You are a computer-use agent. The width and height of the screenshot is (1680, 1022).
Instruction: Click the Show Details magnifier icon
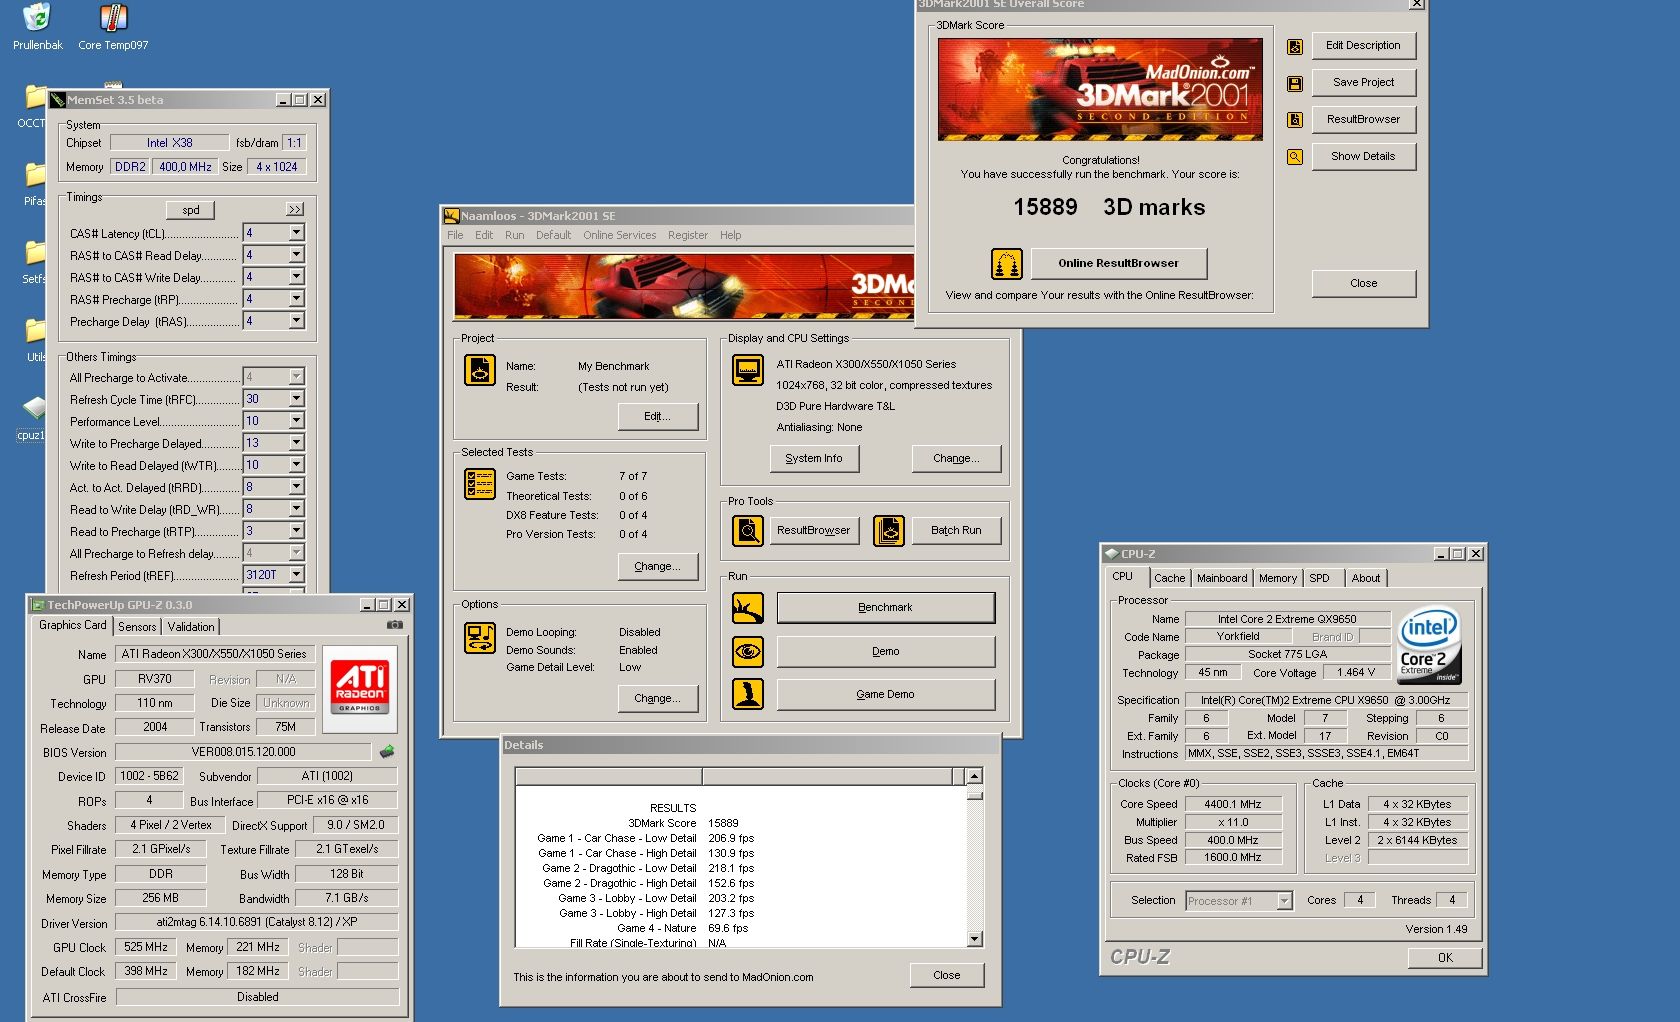tap(1295, 157)
